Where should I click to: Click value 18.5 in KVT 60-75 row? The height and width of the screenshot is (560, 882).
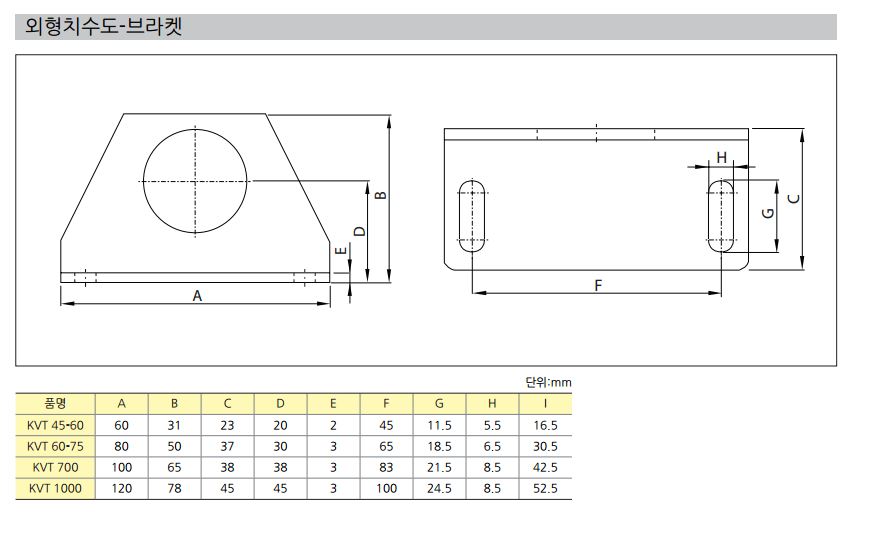tap(439, 446)
